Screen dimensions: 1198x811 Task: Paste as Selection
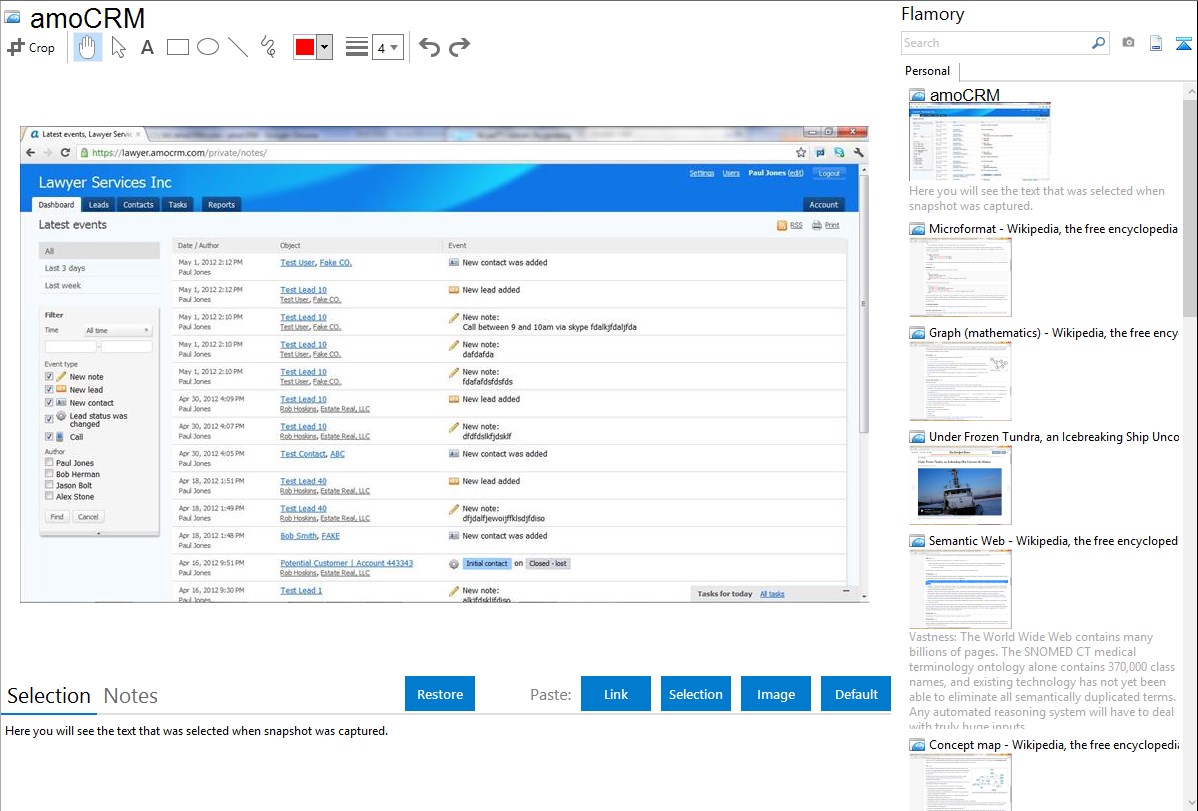point(696,694)
